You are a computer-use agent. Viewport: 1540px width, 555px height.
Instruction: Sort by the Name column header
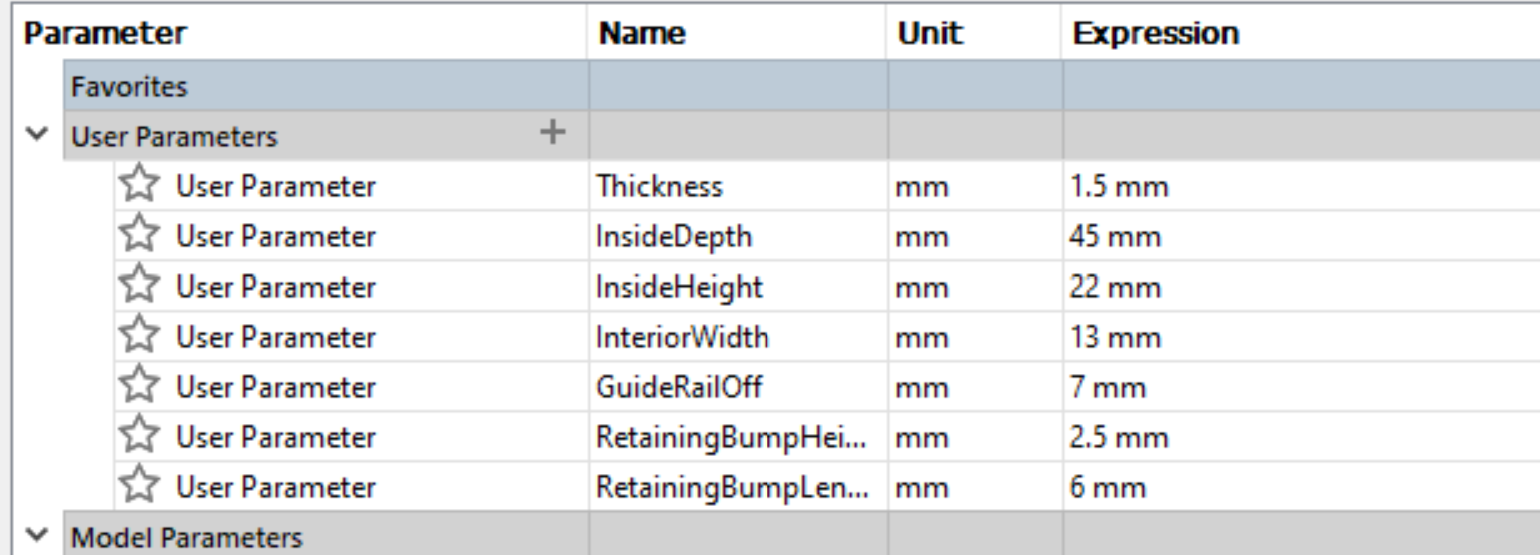click(x=641, y=33)
